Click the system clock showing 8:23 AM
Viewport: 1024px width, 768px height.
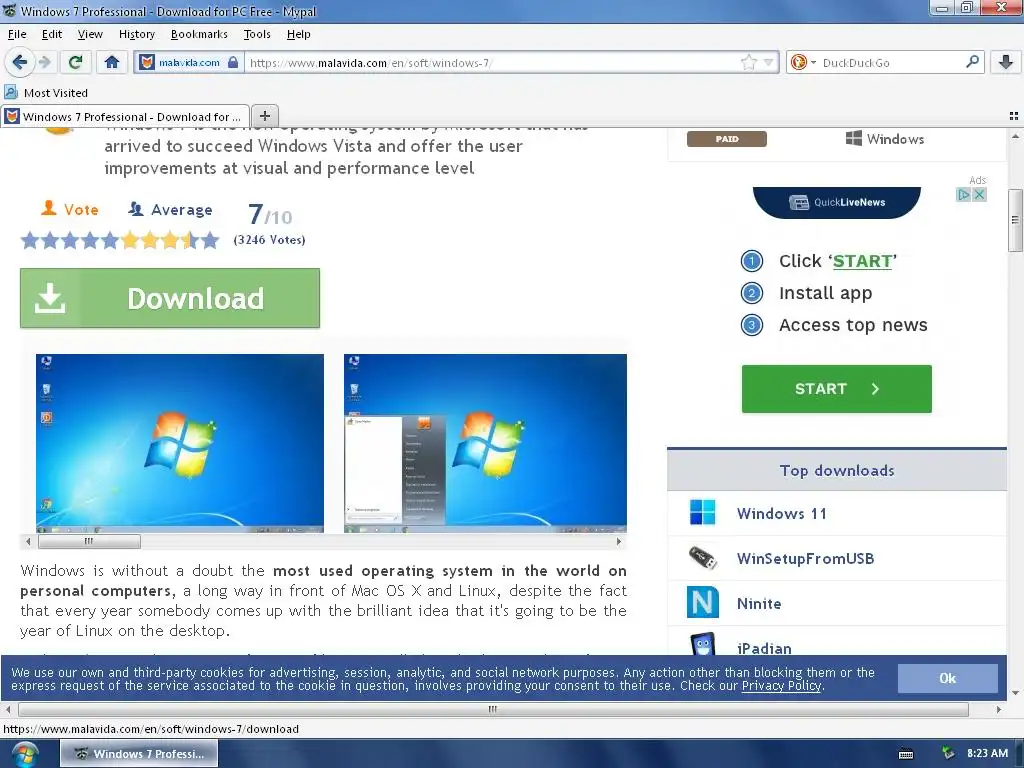click(x=987, y=753)
